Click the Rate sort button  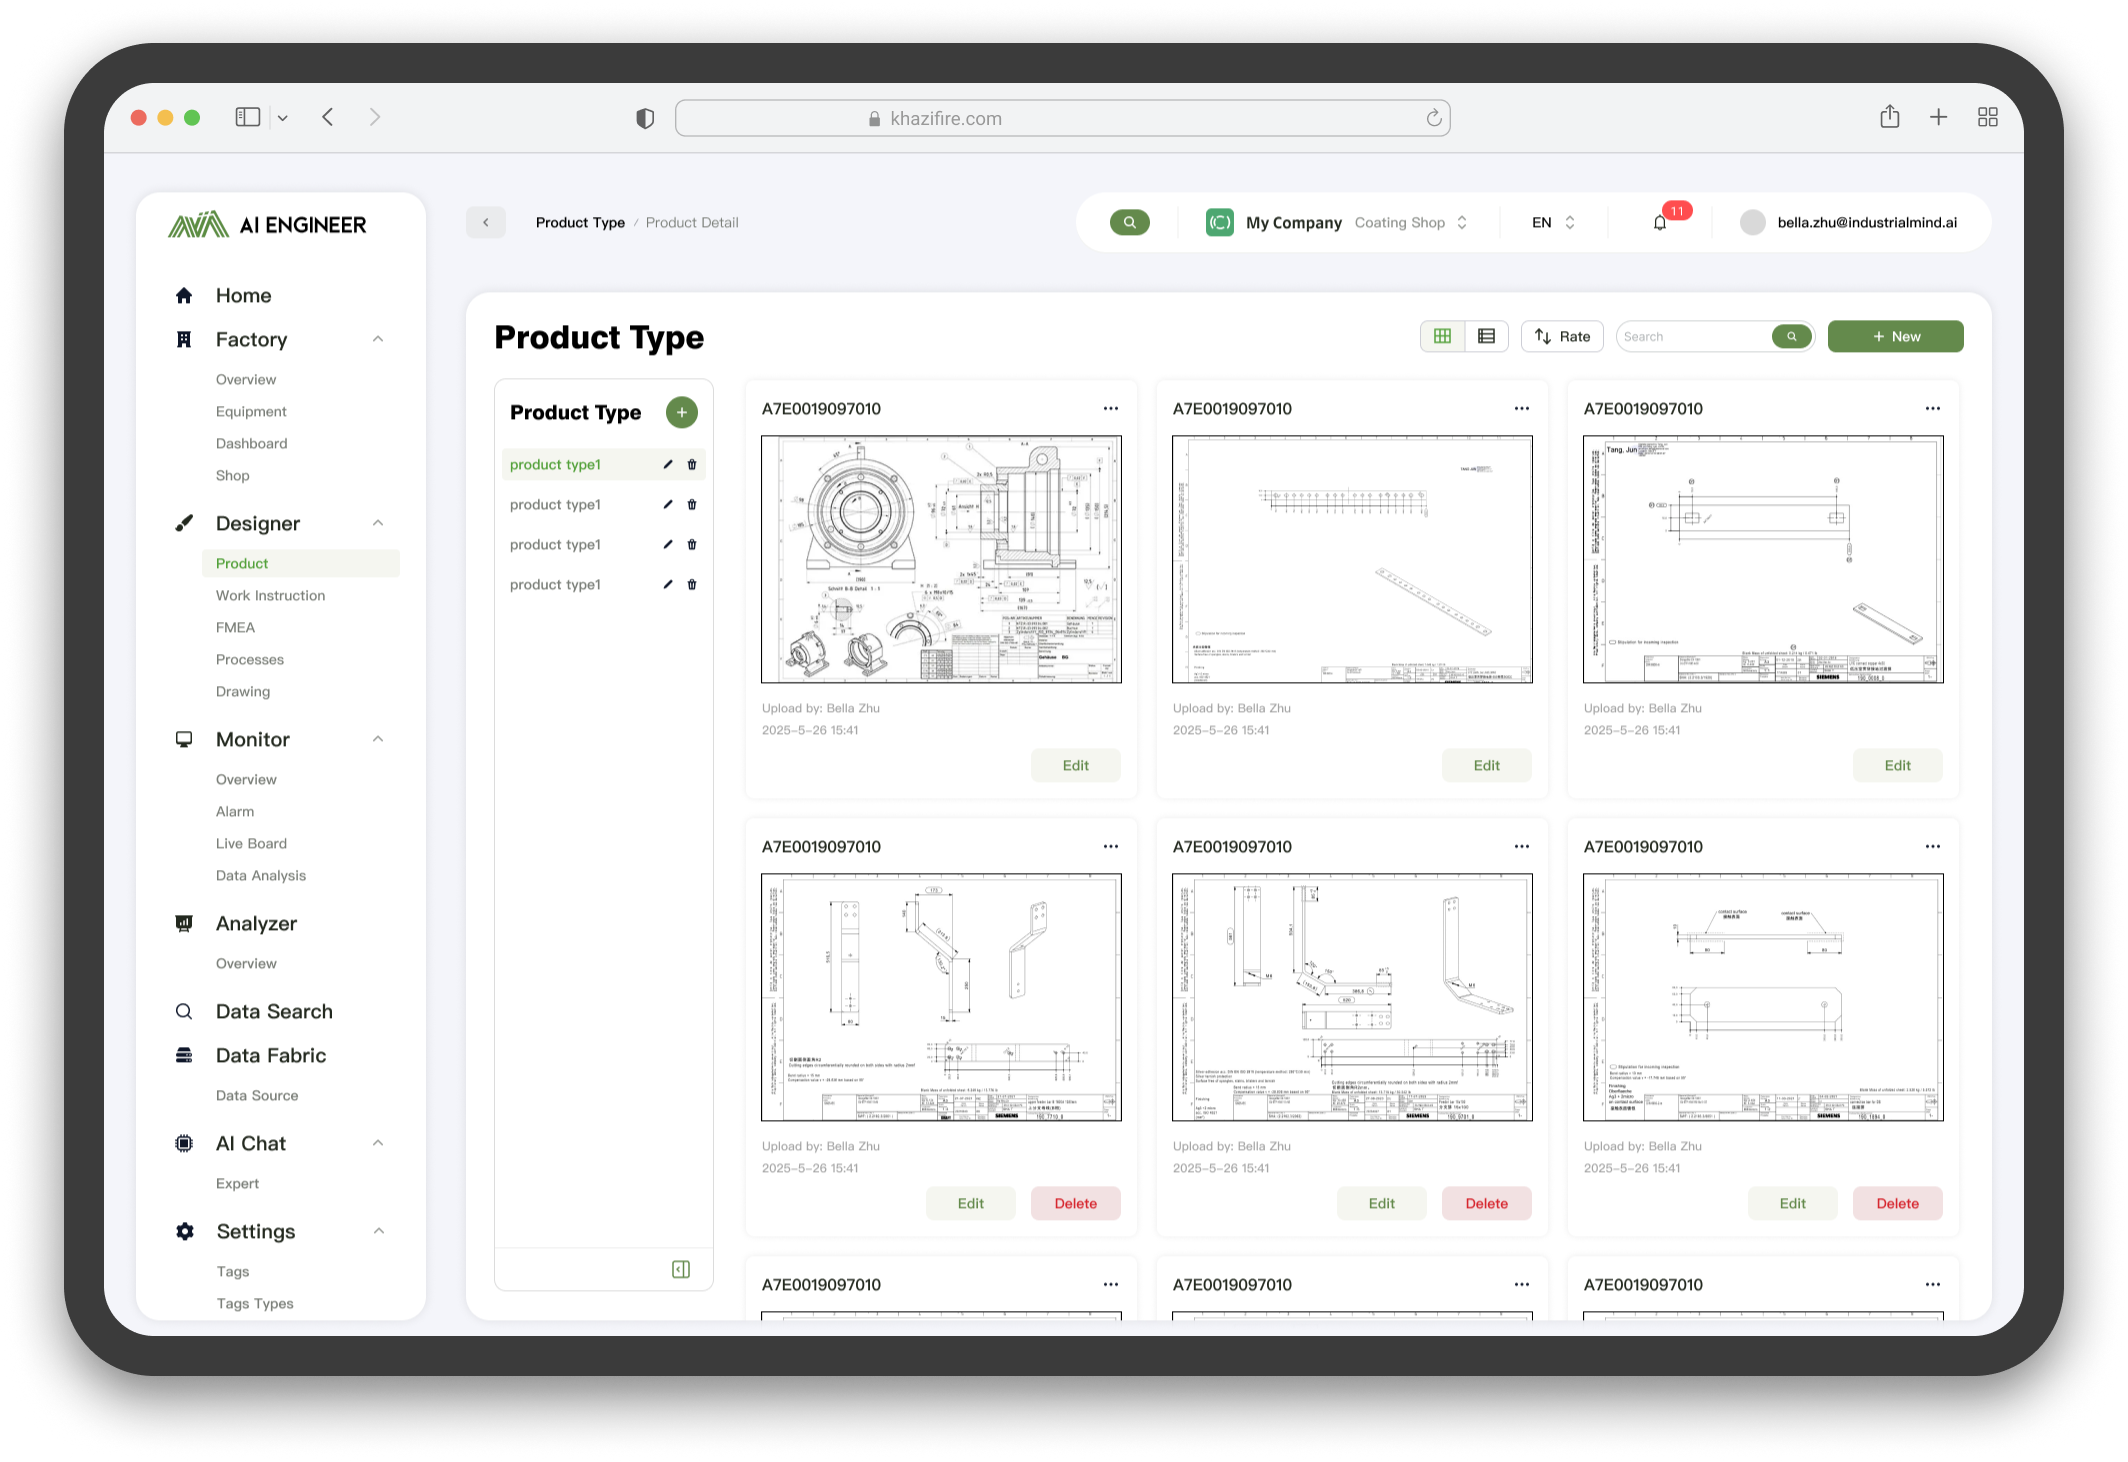[1562, 337]
